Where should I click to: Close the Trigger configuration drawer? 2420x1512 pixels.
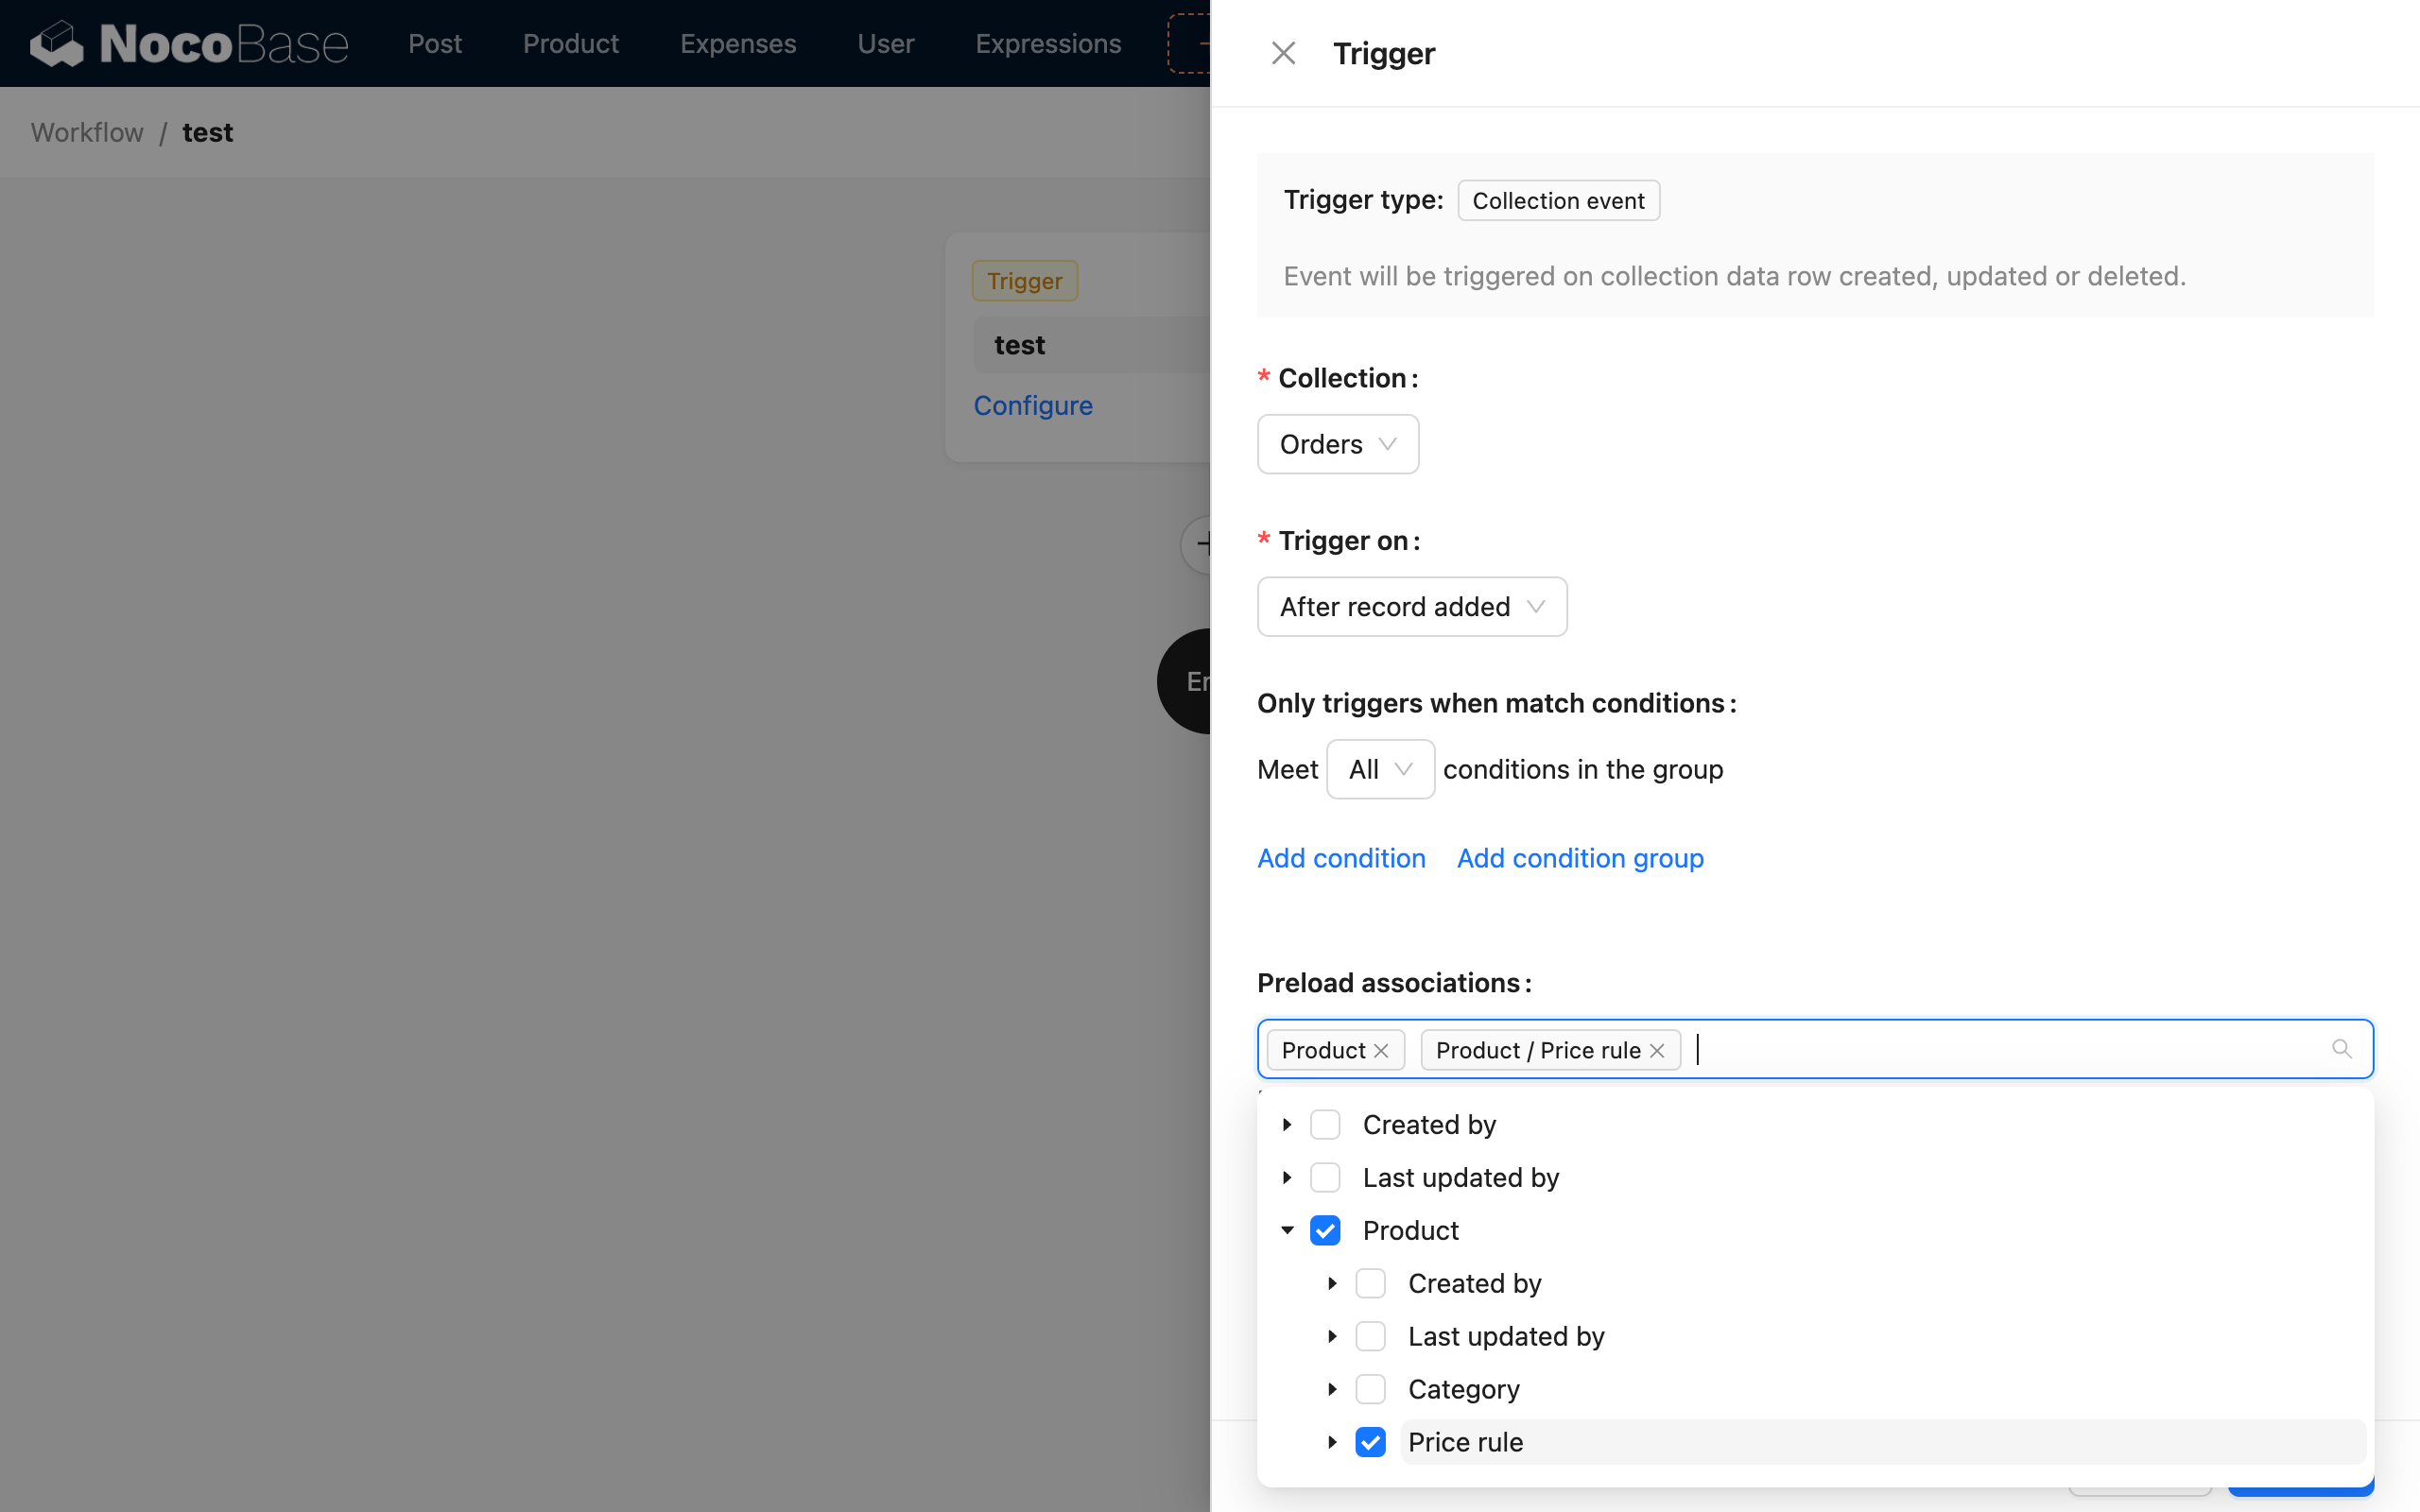pos(1283,52)
